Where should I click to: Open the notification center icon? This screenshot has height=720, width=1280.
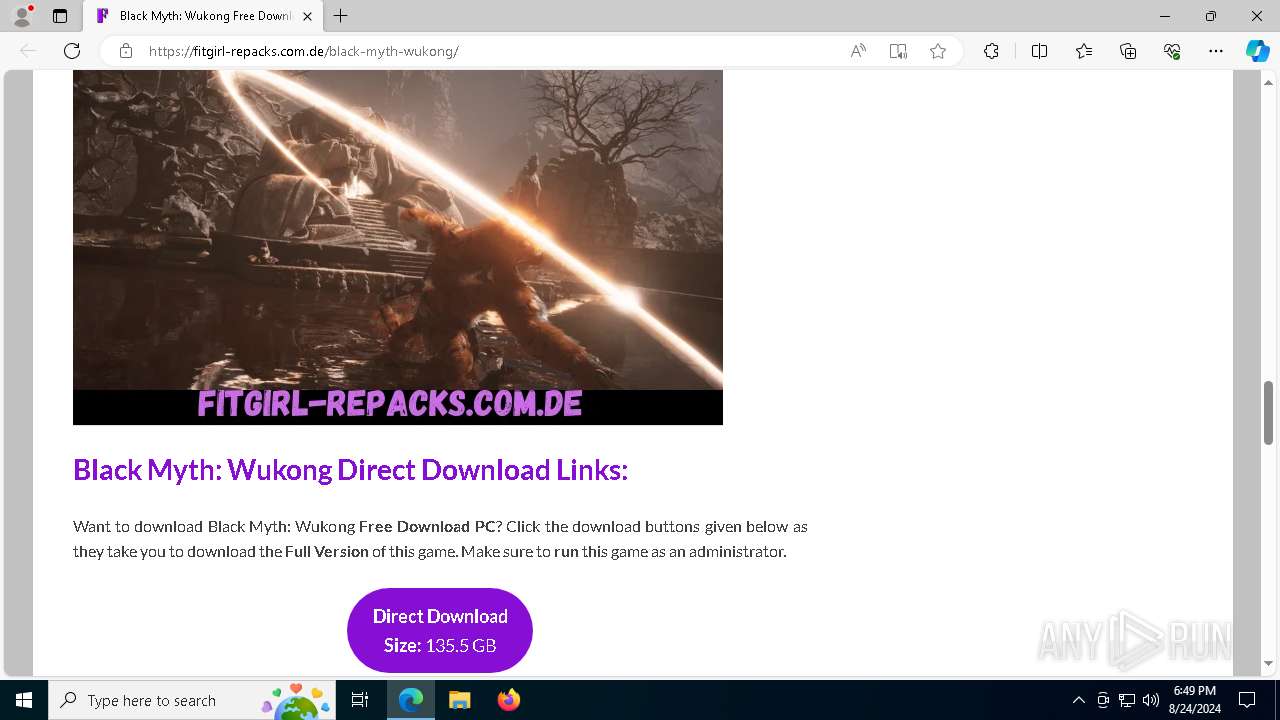[x=1247, y=700]
